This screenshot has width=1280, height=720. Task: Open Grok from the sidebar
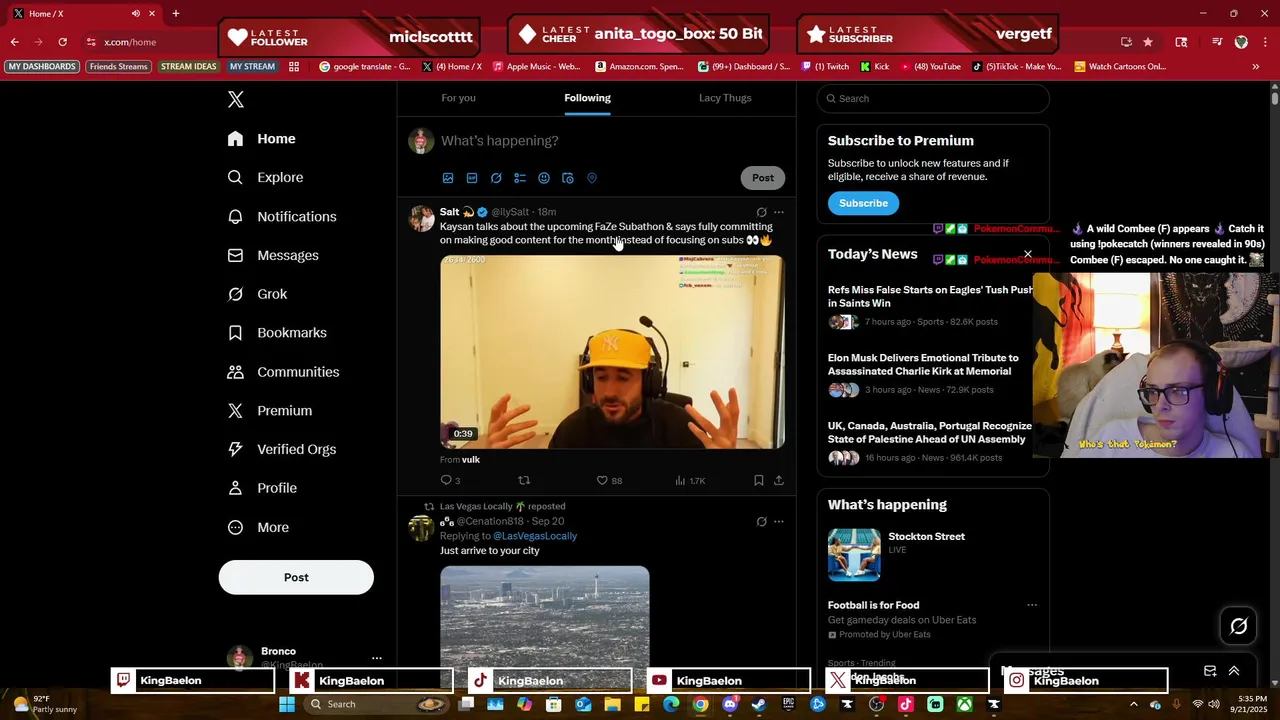258,294
